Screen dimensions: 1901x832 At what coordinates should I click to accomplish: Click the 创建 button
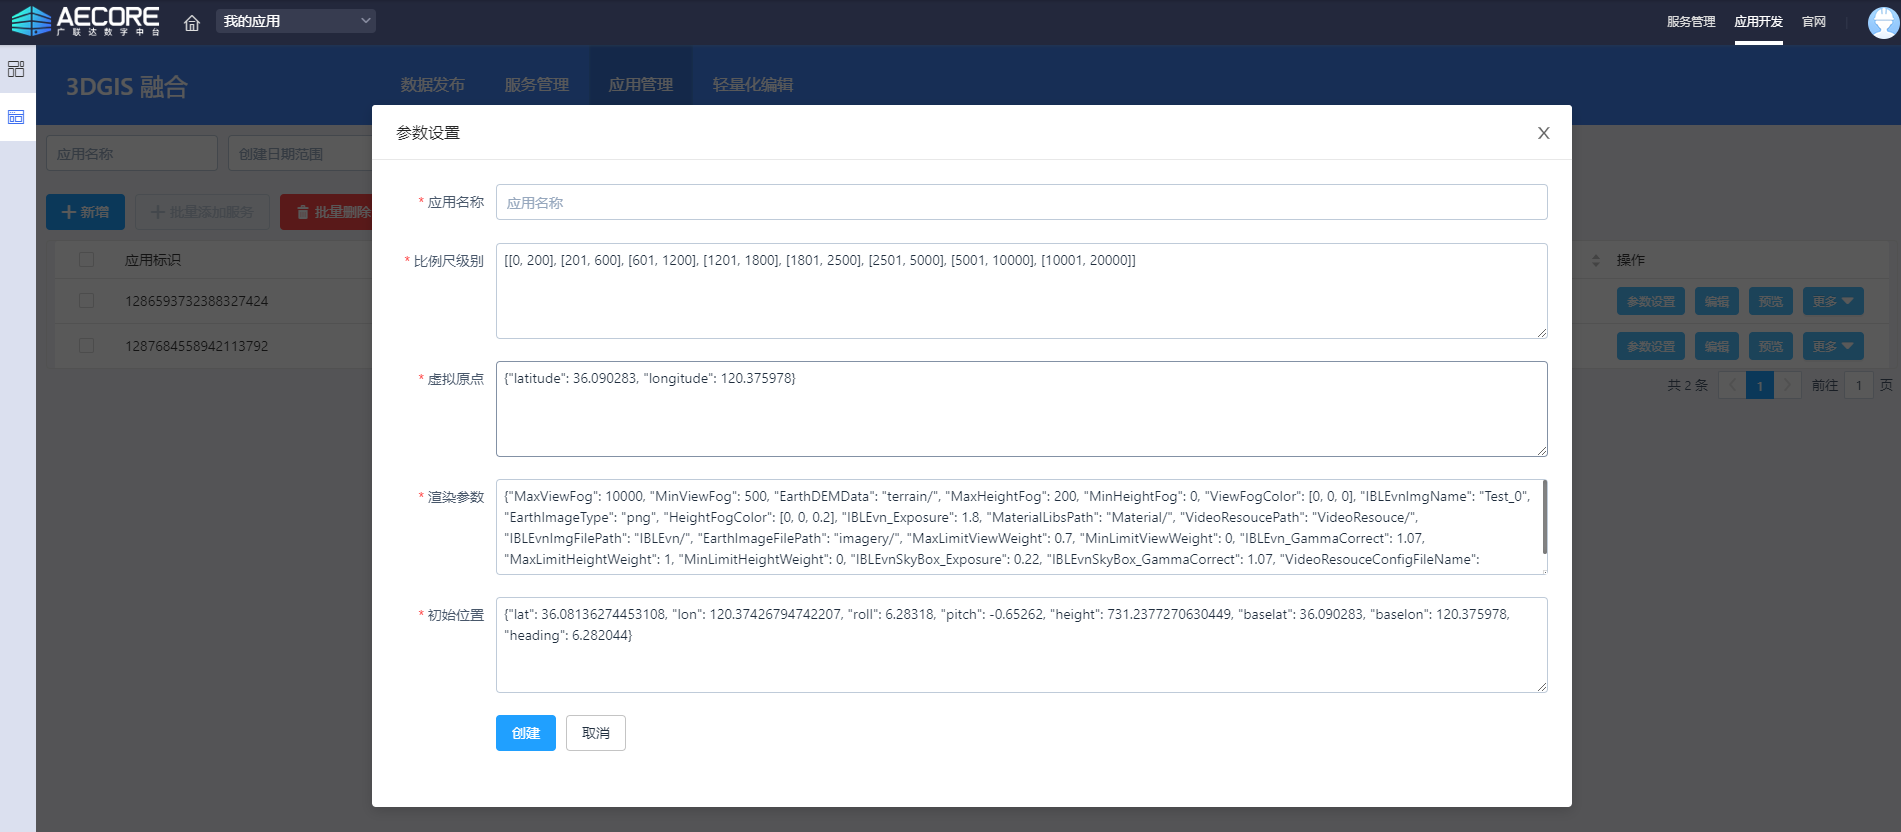pos(525,733)
